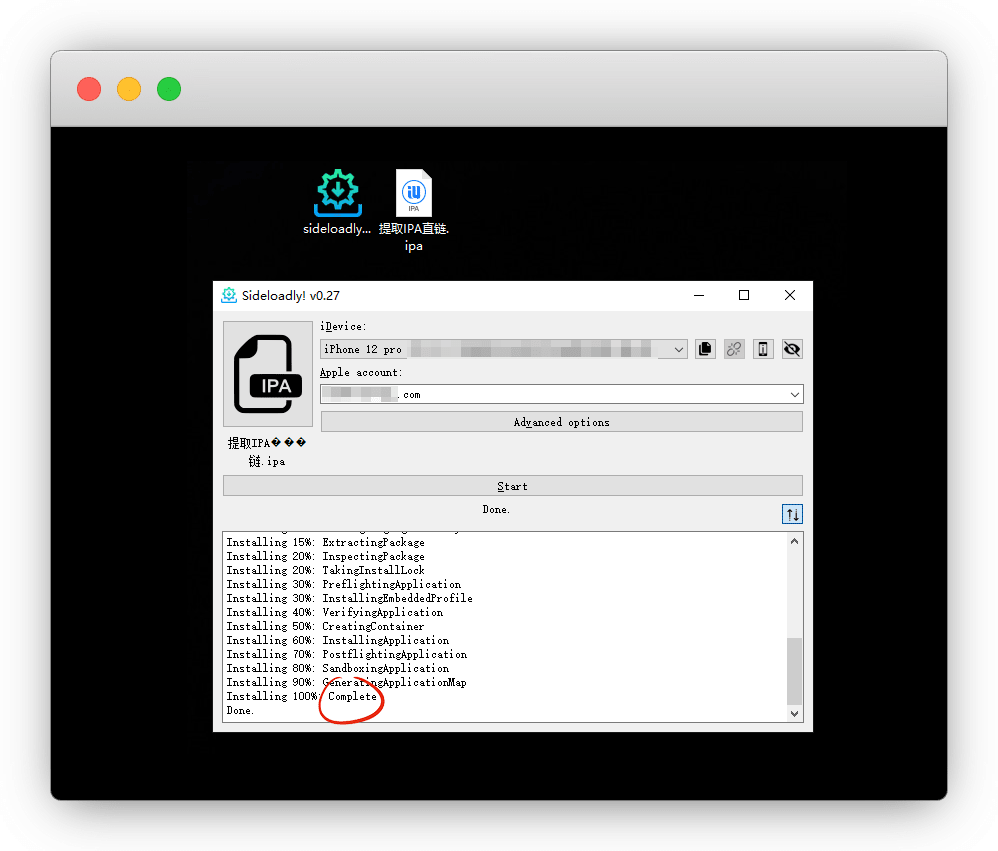Copy the device UDID with copy icon

tap(705, 349)
